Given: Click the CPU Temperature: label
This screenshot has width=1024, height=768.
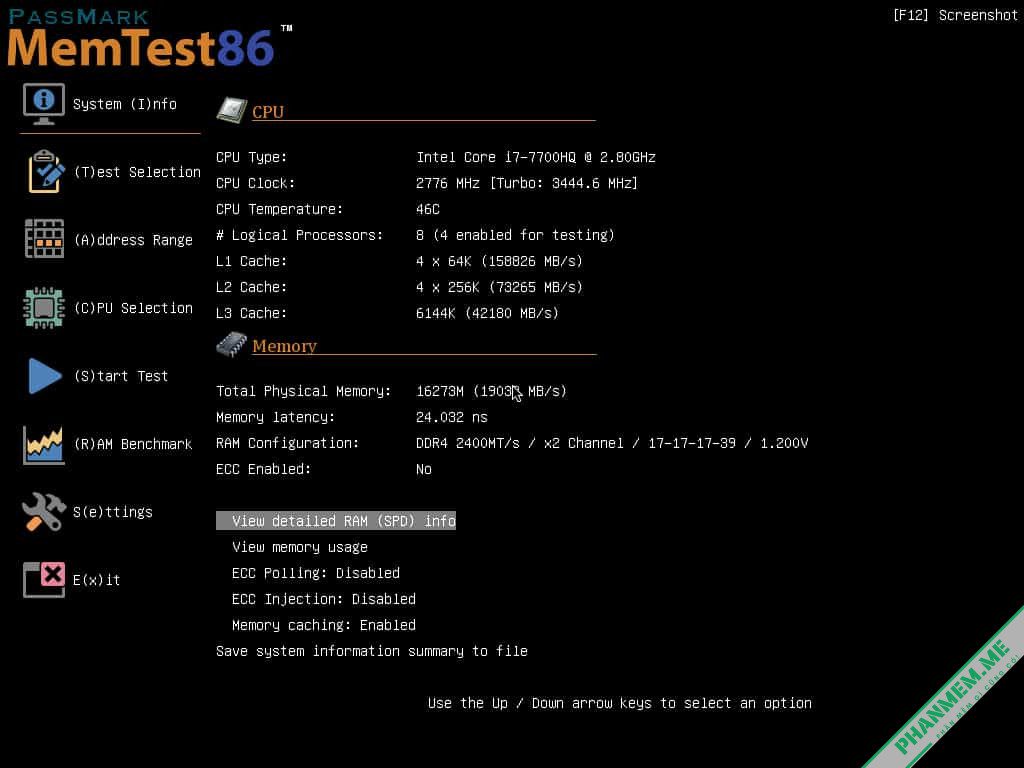Looking at the screenshot, I should (280, 209).
